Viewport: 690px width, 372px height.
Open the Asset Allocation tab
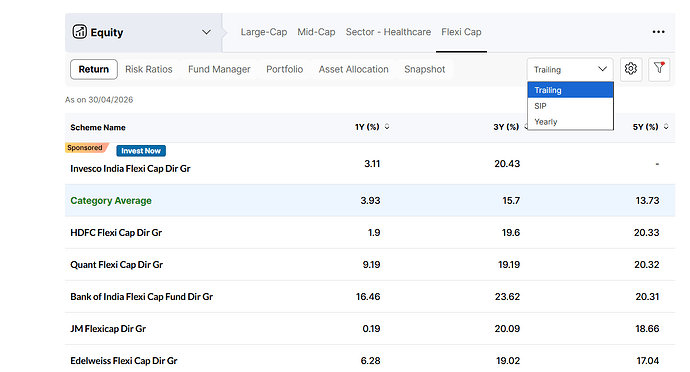(x=353, y=69)
